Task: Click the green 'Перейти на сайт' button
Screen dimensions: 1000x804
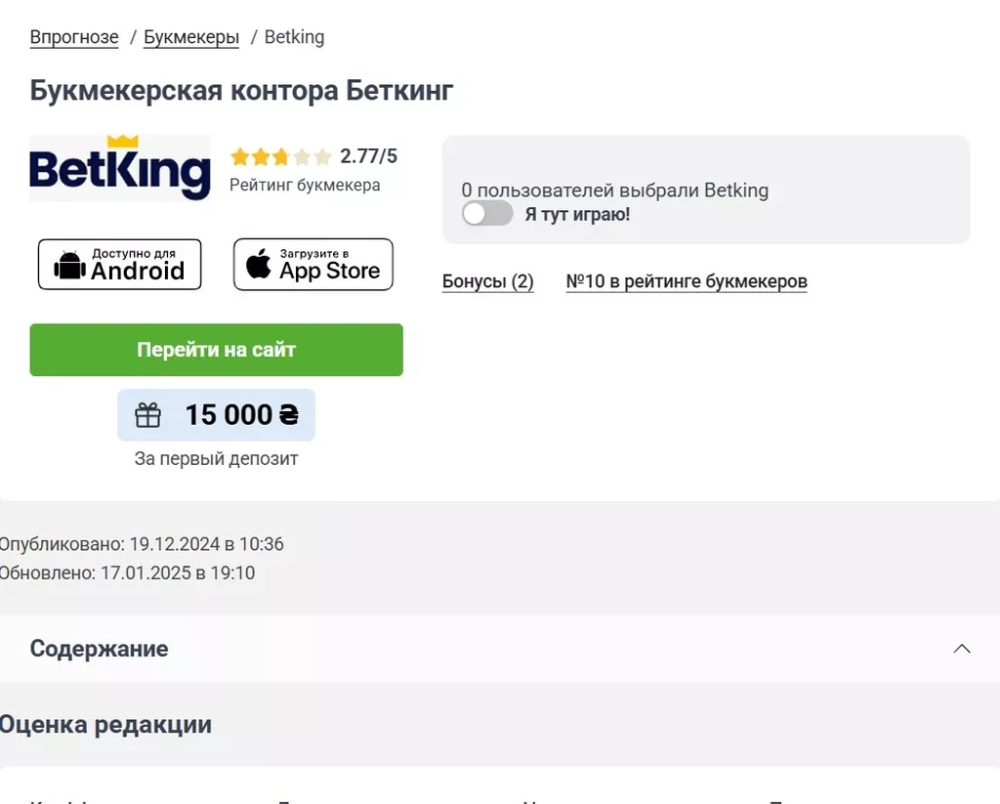Action: (216, 349)
